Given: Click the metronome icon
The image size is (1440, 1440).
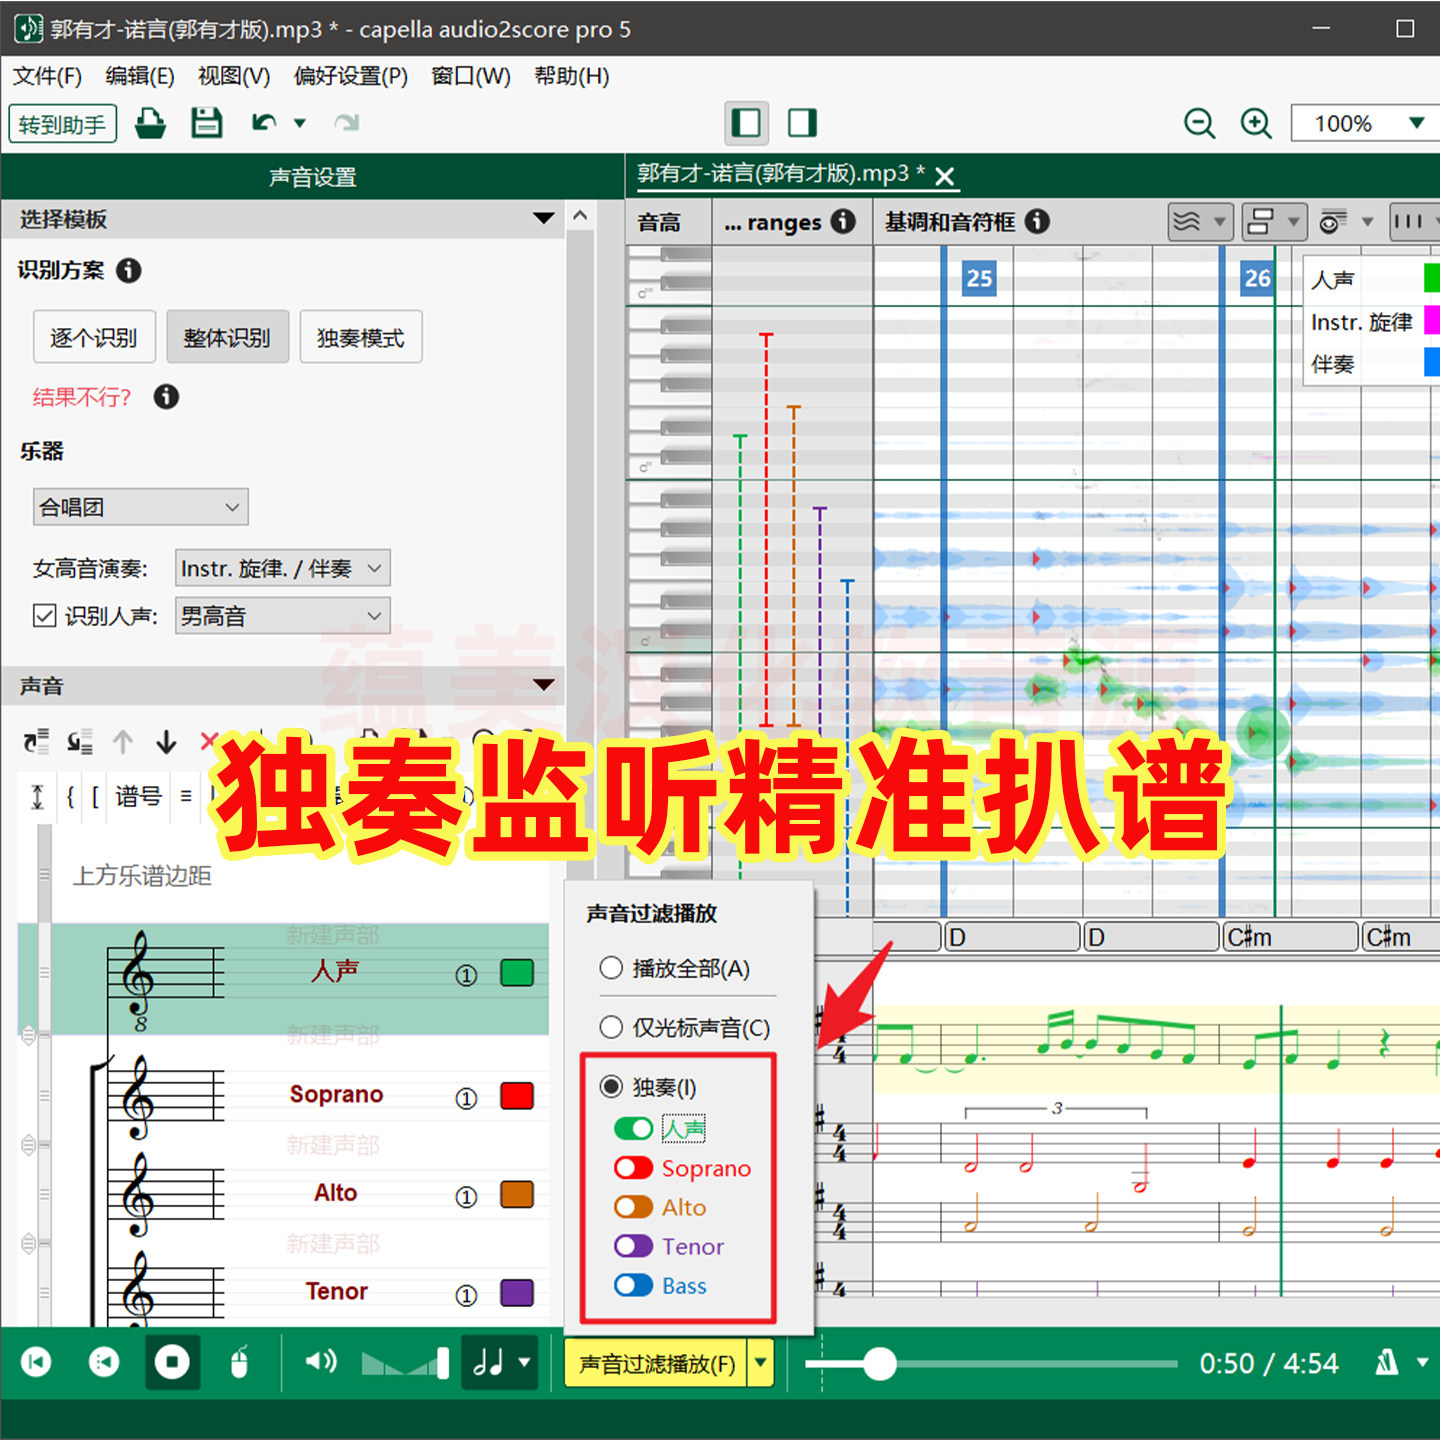Looking at the screenshot, I should click(1388, 1362).
